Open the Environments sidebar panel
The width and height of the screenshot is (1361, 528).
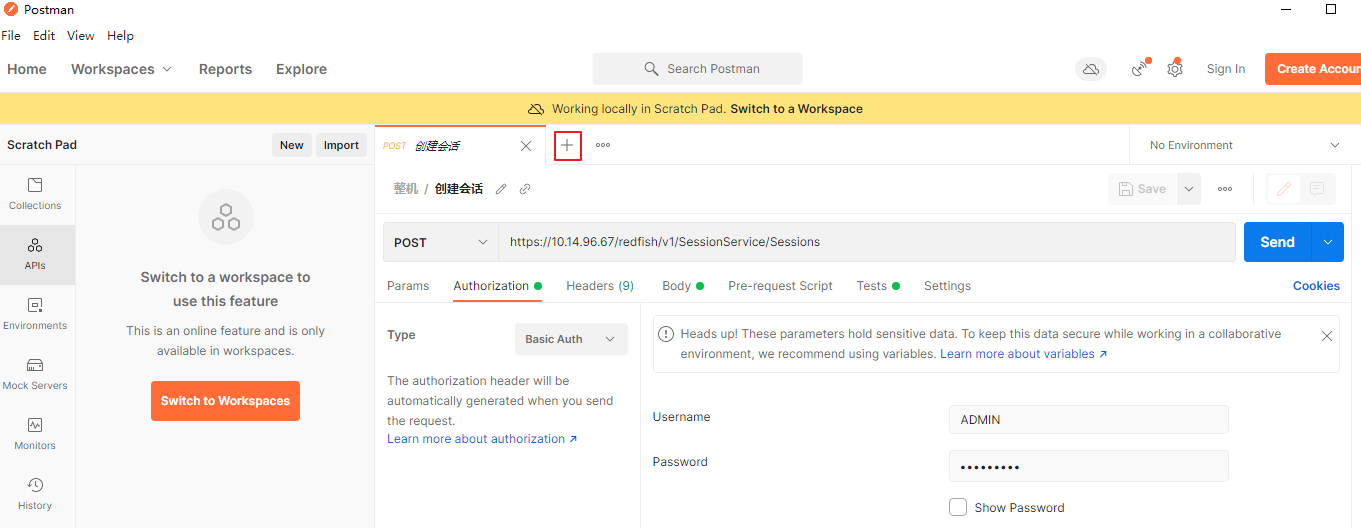coord(35,314)
